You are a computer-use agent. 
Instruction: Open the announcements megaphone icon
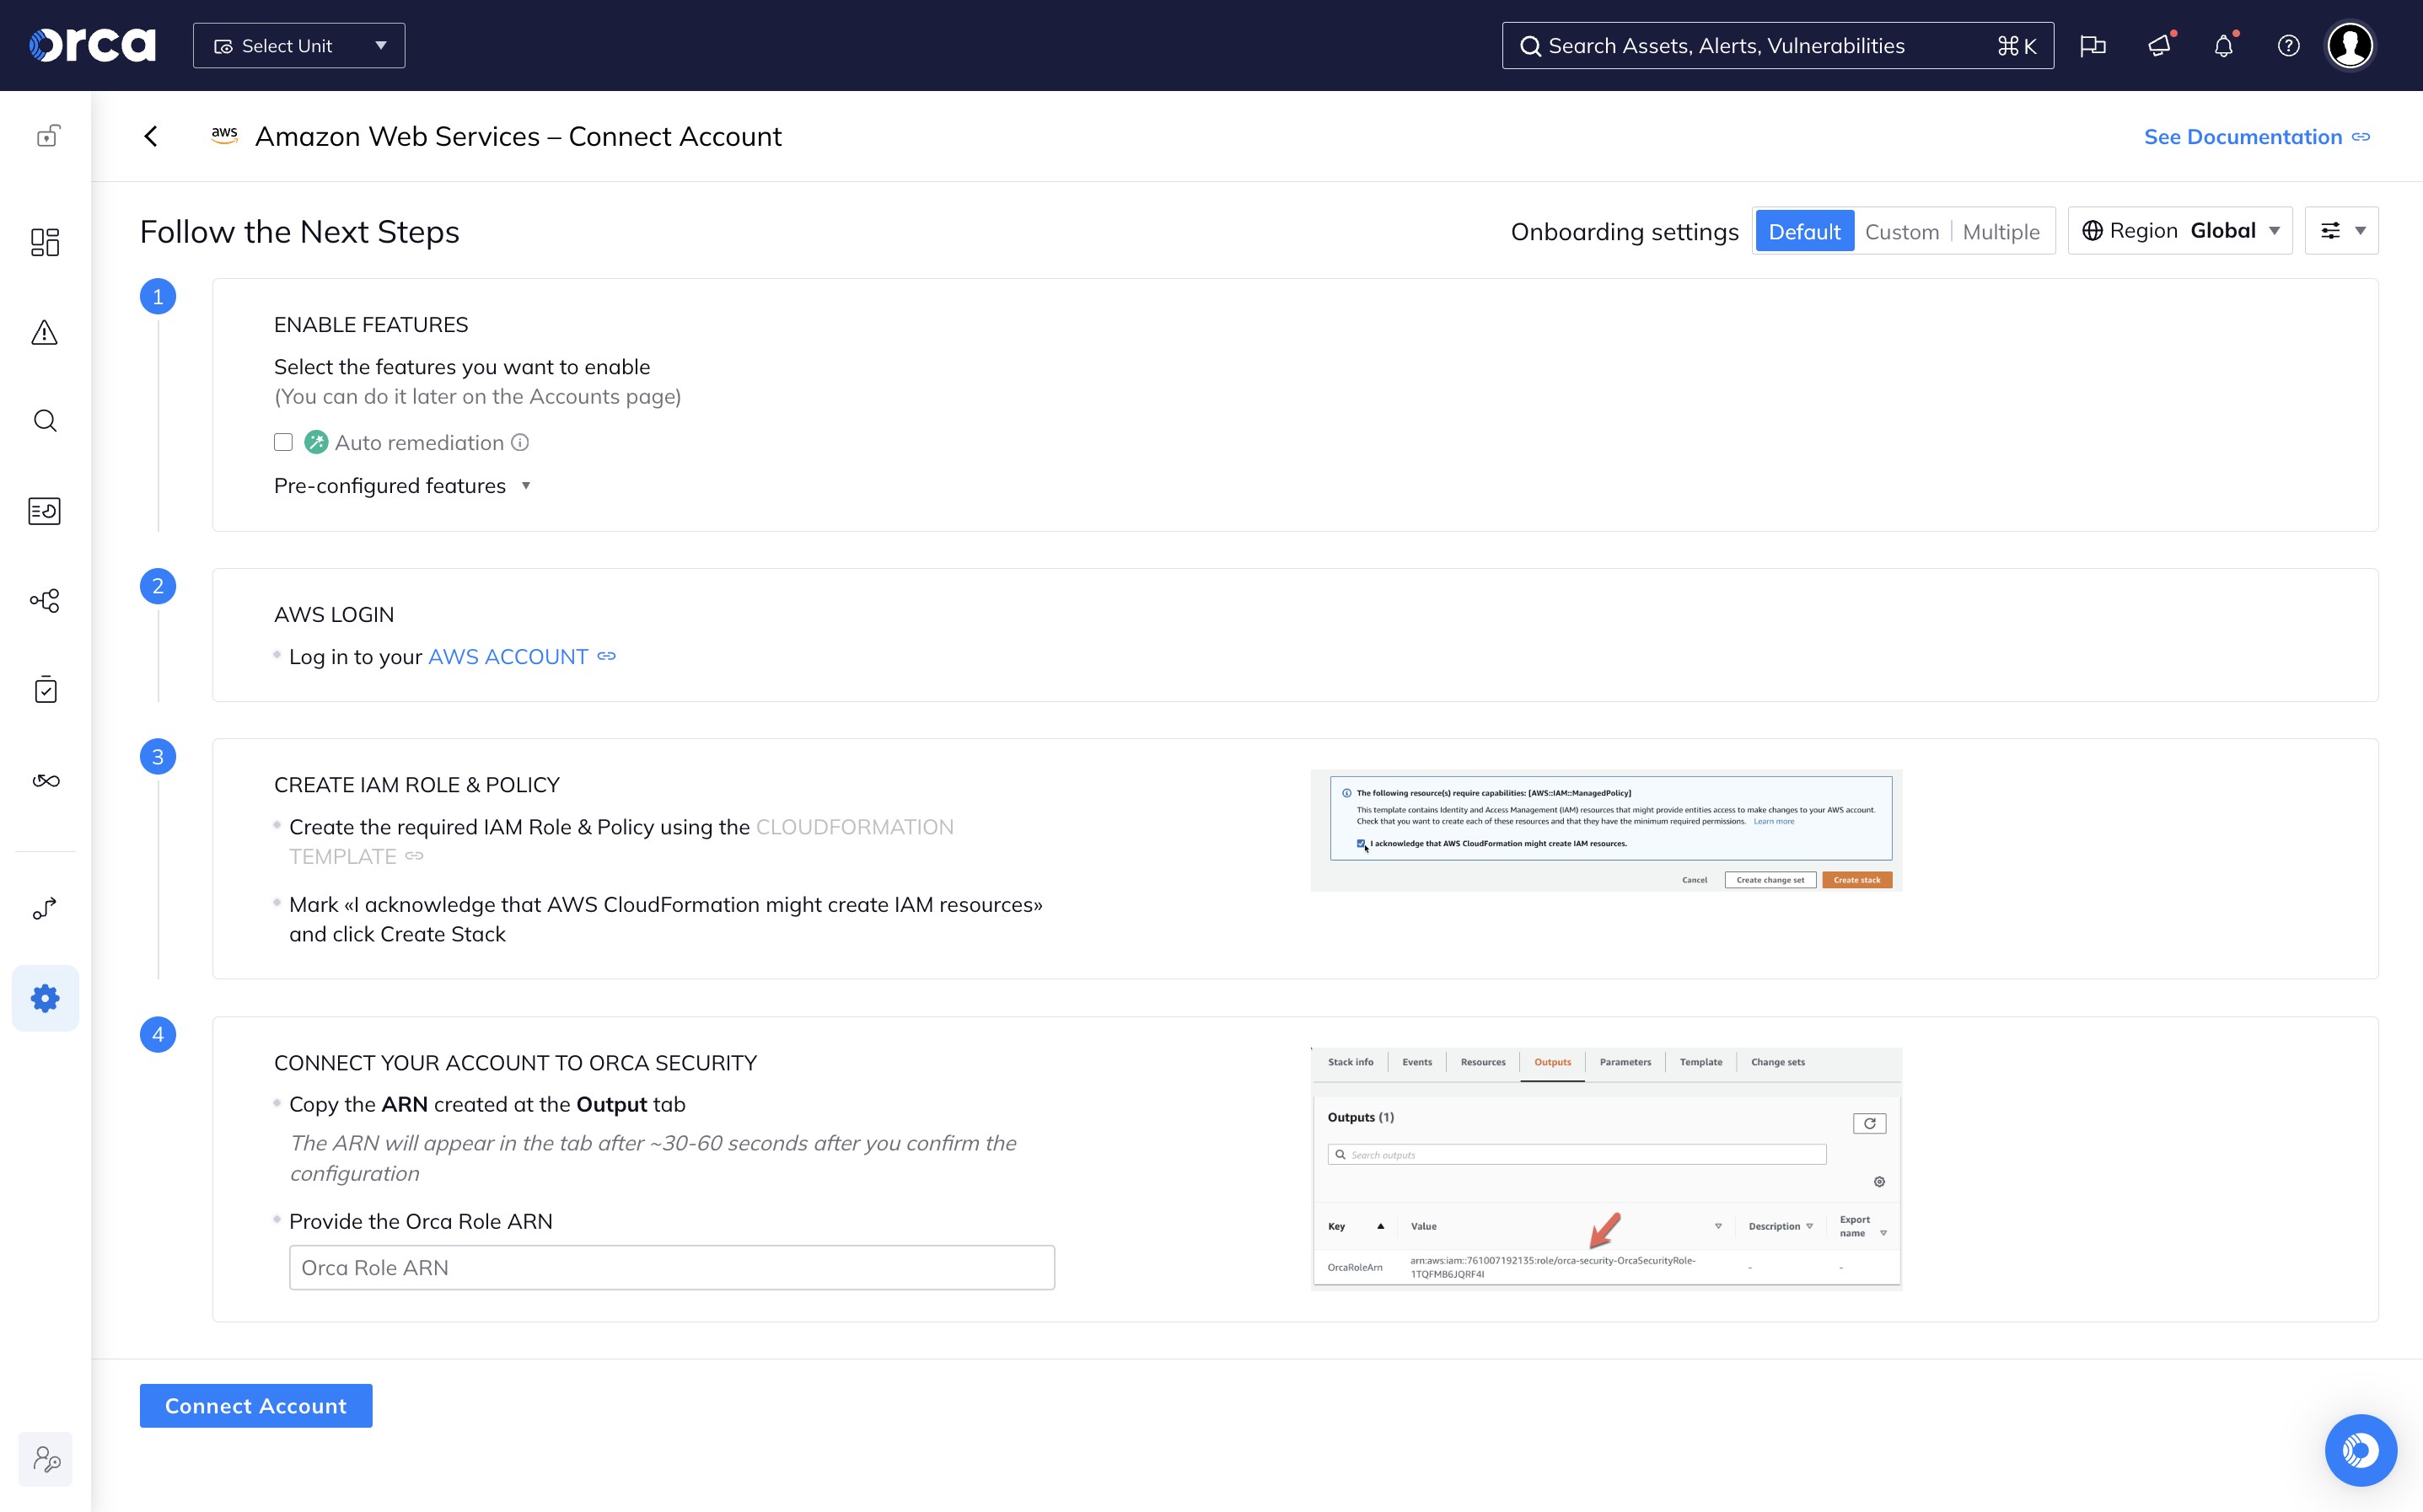2159,46
